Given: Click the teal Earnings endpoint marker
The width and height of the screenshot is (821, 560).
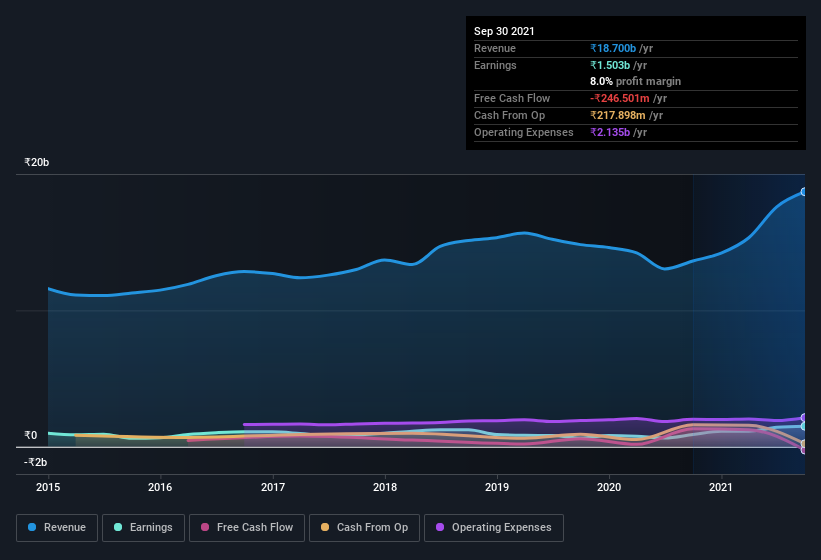Looking at the screenshot, I should coord(804,427).
